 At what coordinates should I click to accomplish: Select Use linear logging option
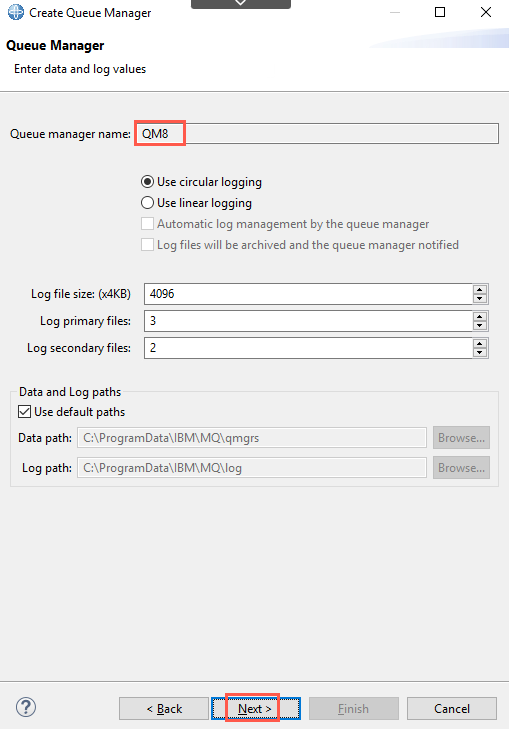click(x=147, y=203)
